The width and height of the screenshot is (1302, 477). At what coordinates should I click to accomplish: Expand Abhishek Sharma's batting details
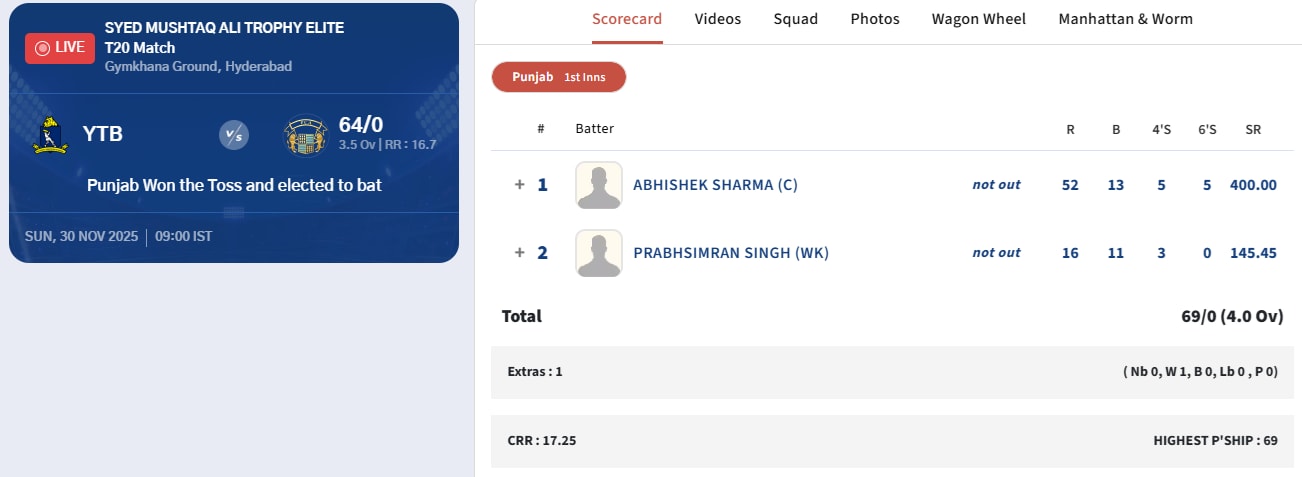[x=520, y=185]
